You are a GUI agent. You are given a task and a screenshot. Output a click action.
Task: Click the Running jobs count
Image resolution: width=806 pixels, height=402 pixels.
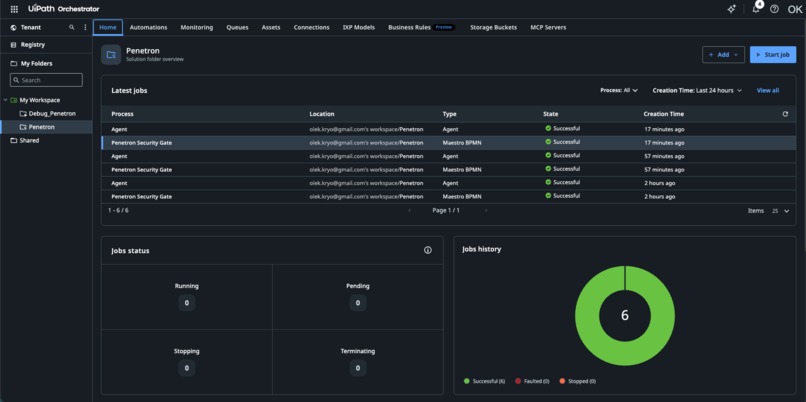pyautogui.click(x=187, y=303)
